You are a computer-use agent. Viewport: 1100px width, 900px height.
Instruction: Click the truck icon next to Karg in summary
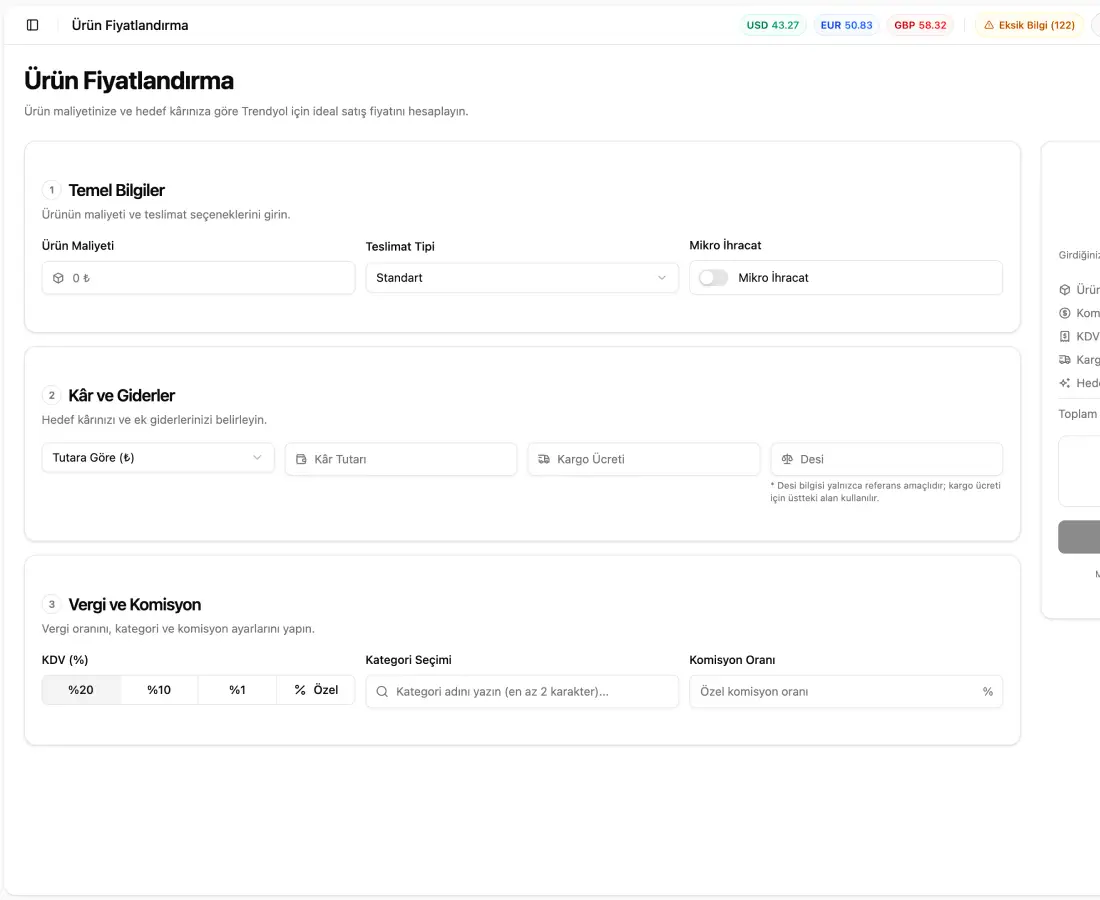pos(1065,360)
